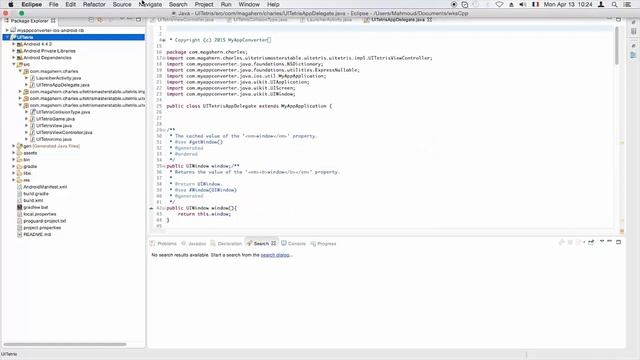Screen dimensions: 640x360
Task: Minimize the Search view panel
Action: point(609,242)
